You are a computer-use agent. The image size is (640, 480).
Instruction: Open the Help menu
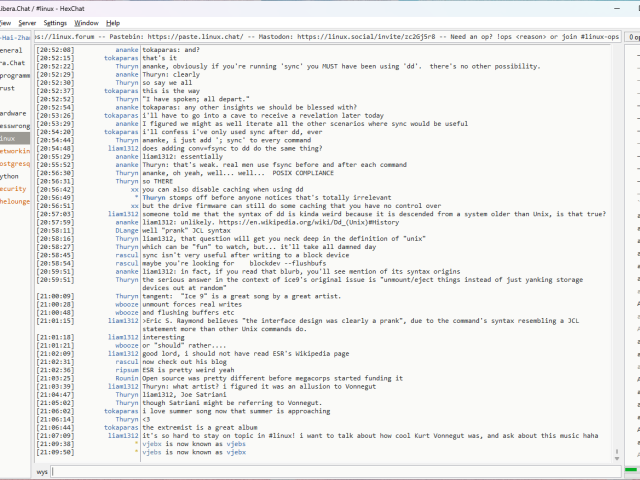pos(113,22)
